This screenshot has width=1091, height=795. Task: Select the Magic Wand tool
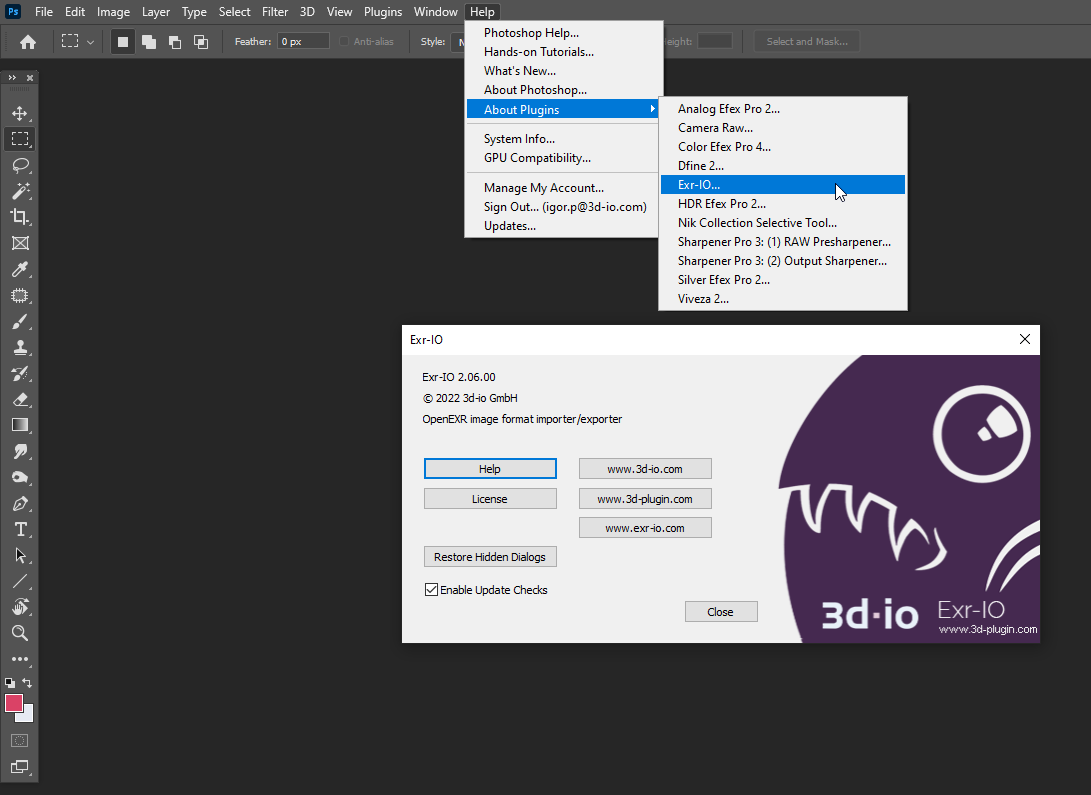pos(19,191)
